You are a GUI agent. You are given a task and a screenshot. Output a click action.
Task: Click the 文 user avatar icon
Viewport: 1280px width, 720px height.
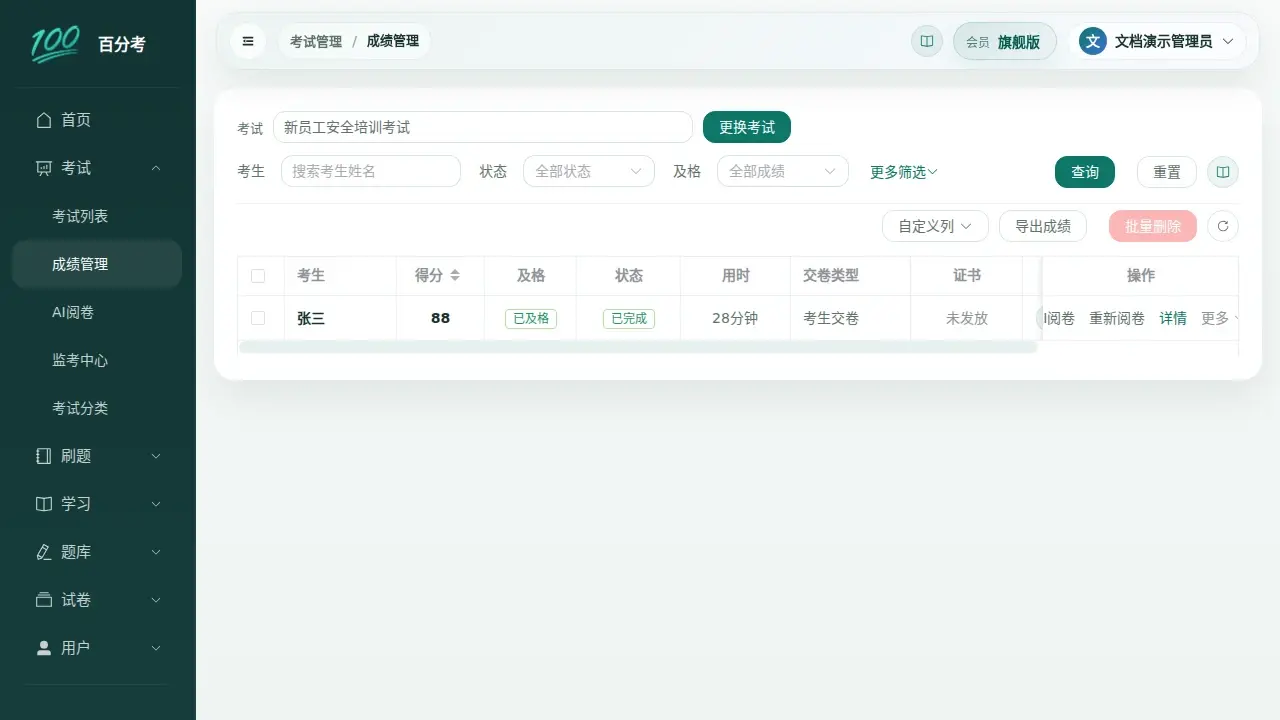click(1093, 41)
